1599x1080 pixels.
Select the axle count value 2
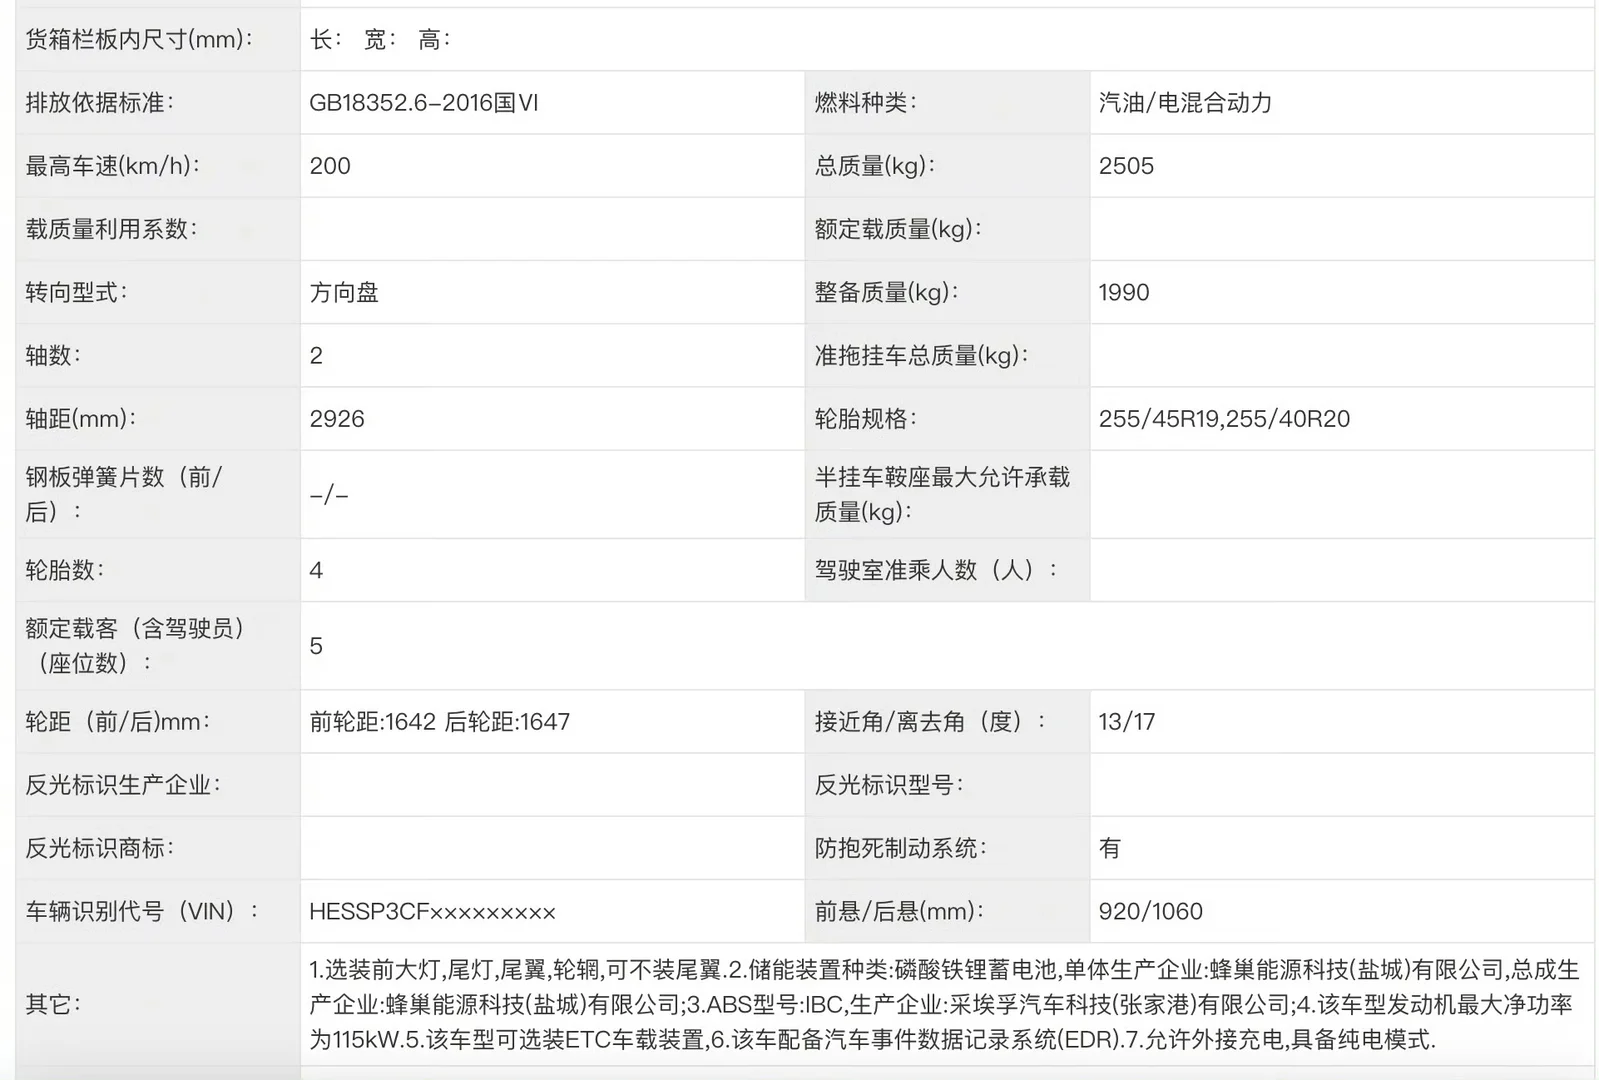[x=316, y=356]
